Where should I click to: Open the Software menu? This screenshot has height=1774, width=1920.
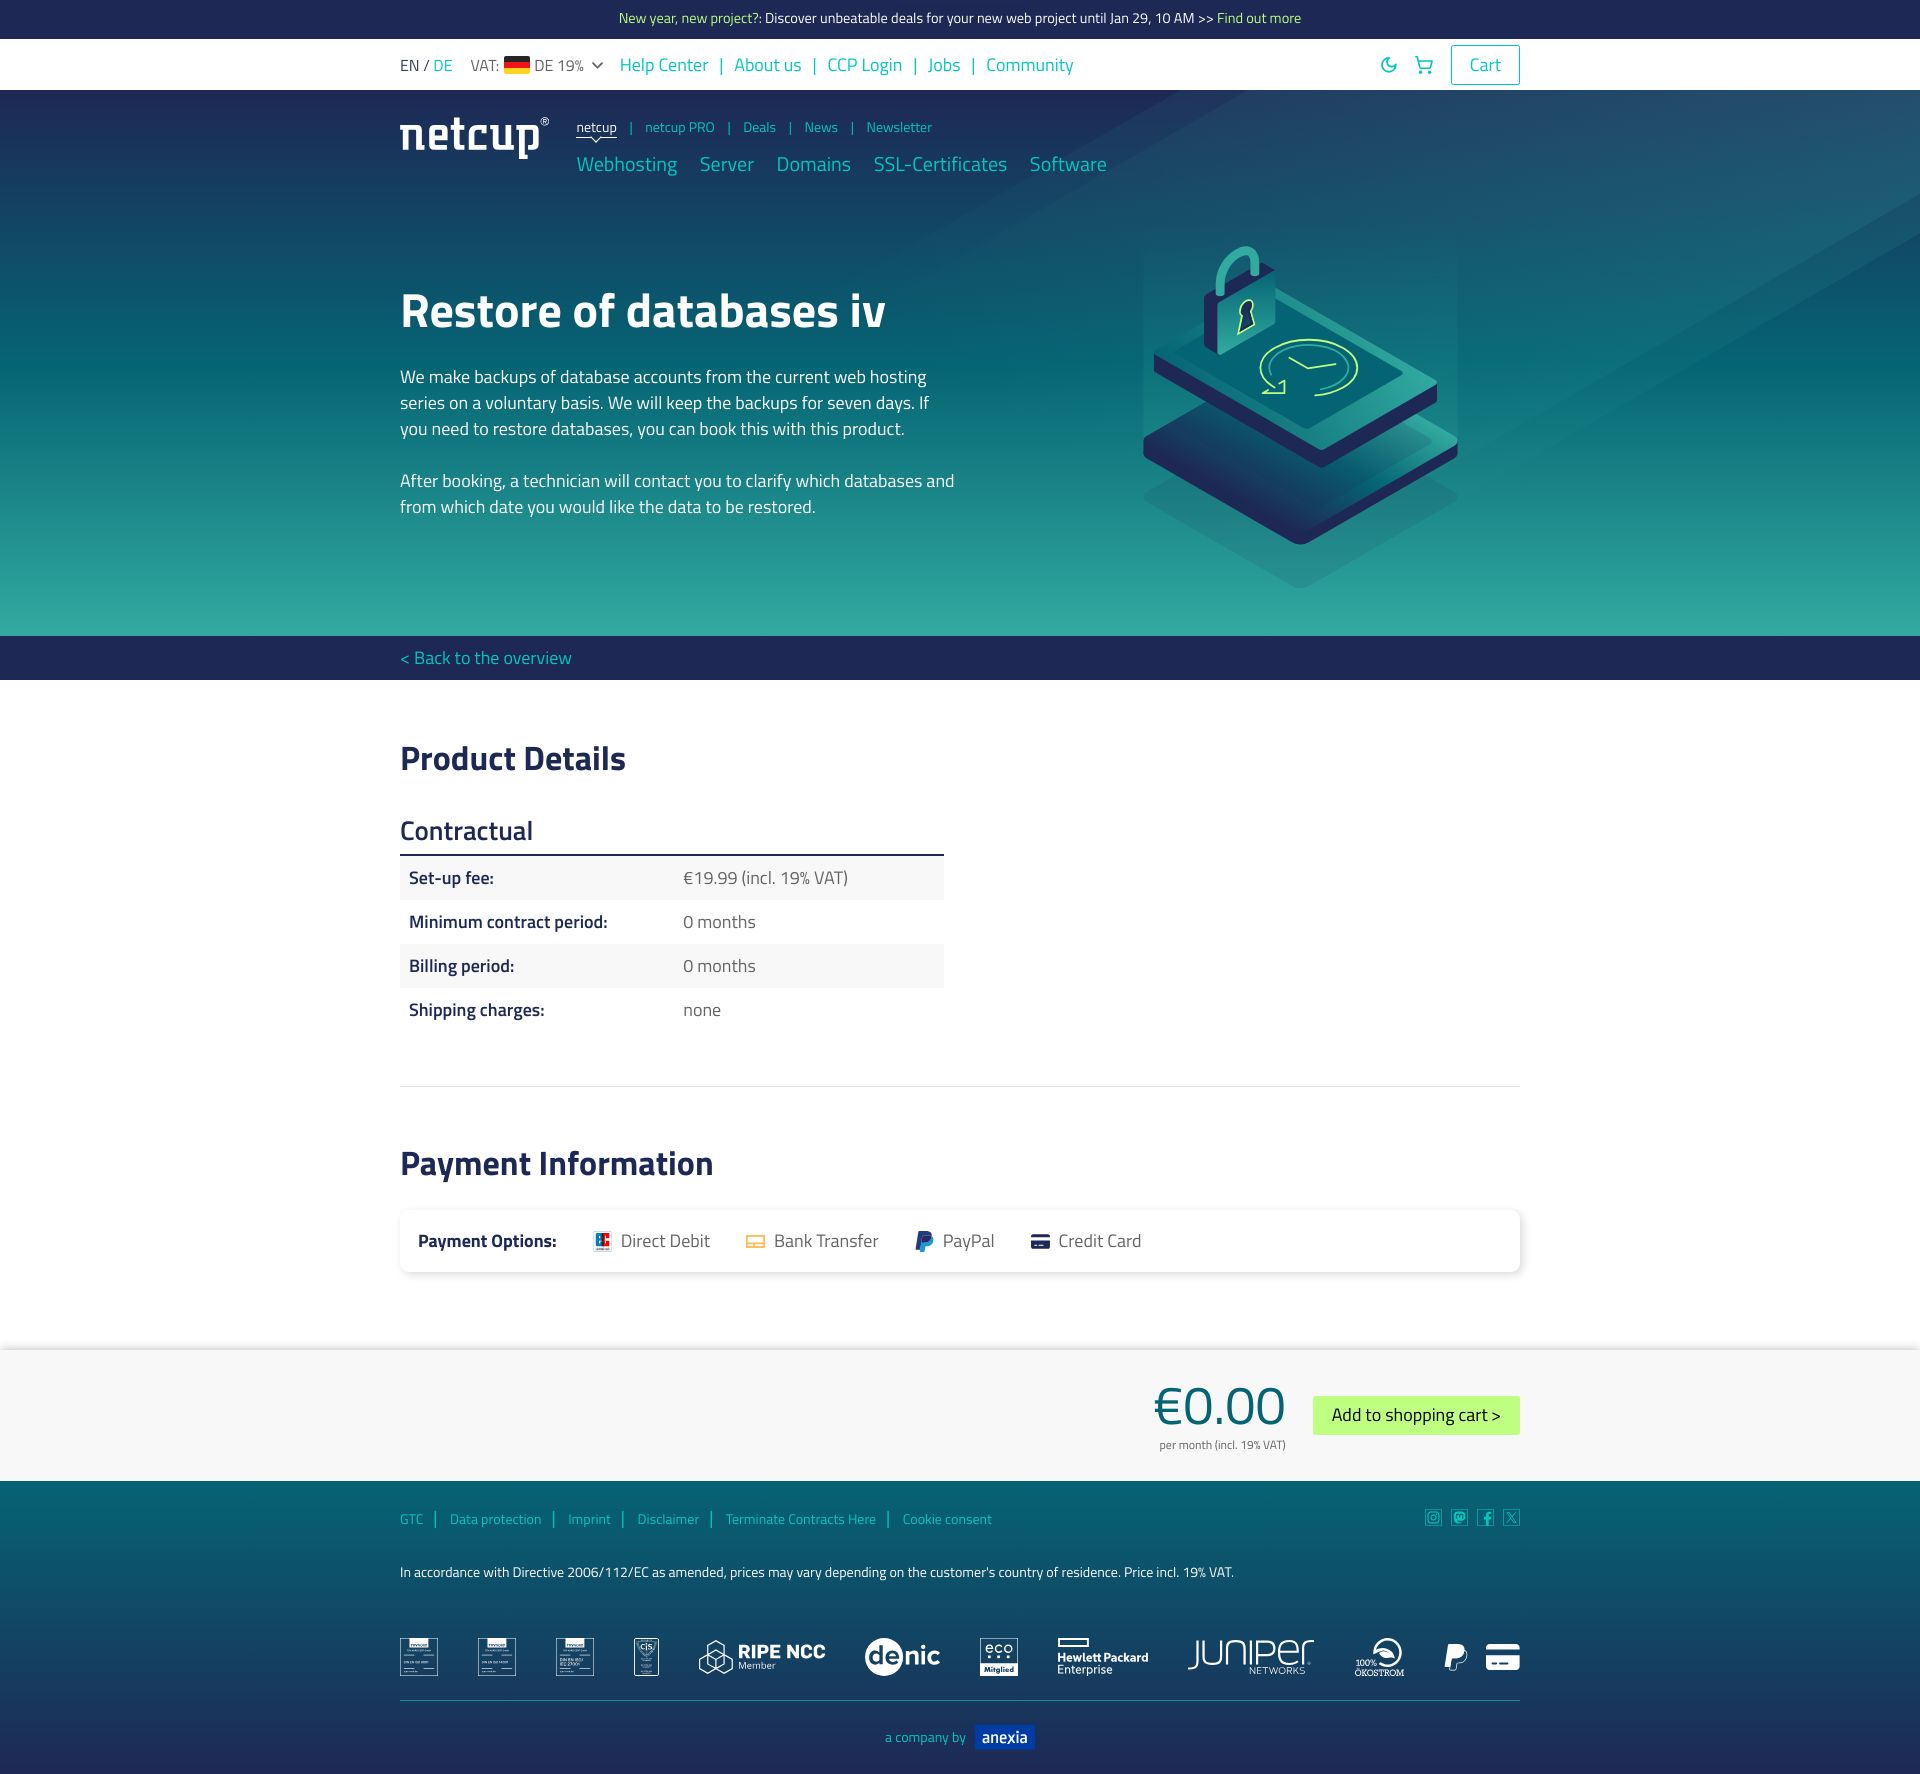[x=1068, y=165]
